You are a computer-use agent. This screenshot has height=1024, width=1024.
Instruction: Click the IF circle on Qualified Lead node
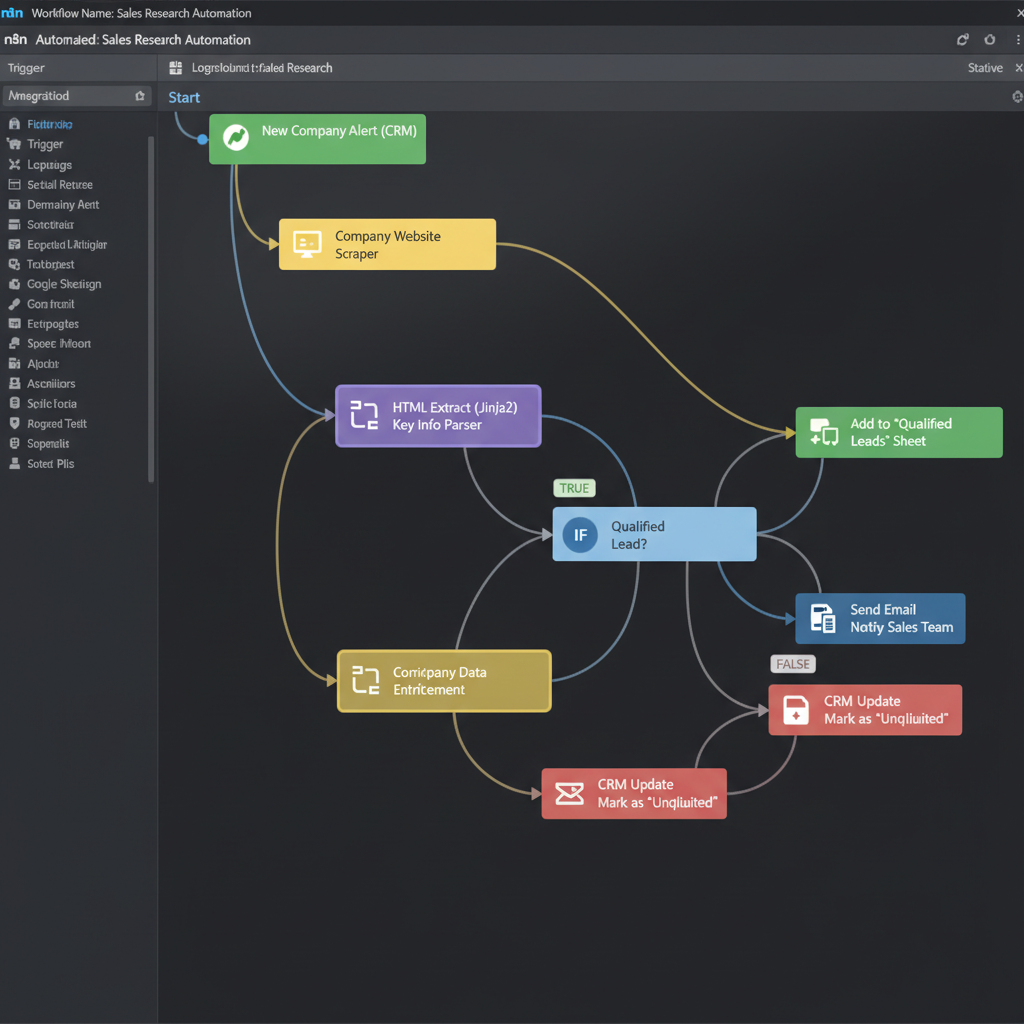580,535
